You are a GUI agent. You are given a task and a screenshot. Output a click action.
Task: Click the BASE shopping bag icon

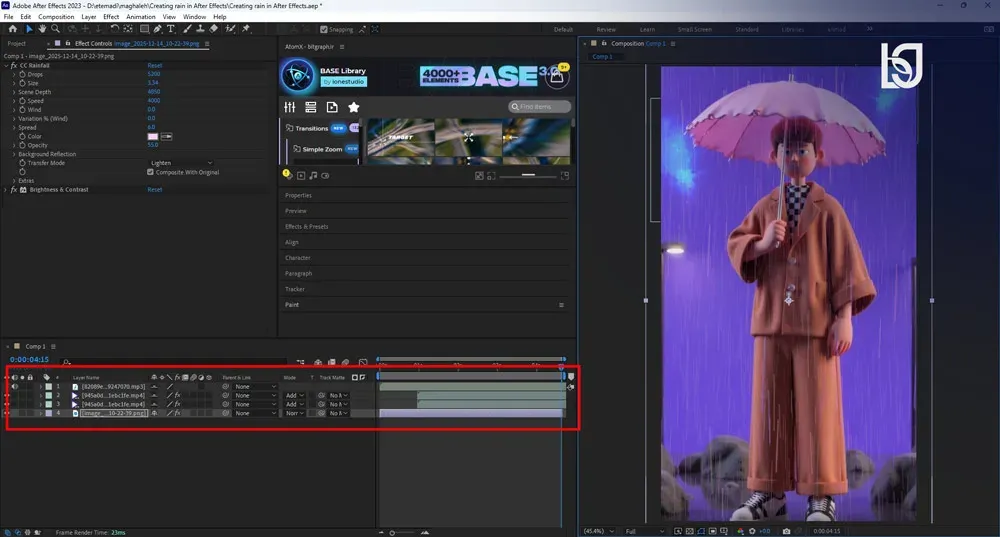pos(557,77)
